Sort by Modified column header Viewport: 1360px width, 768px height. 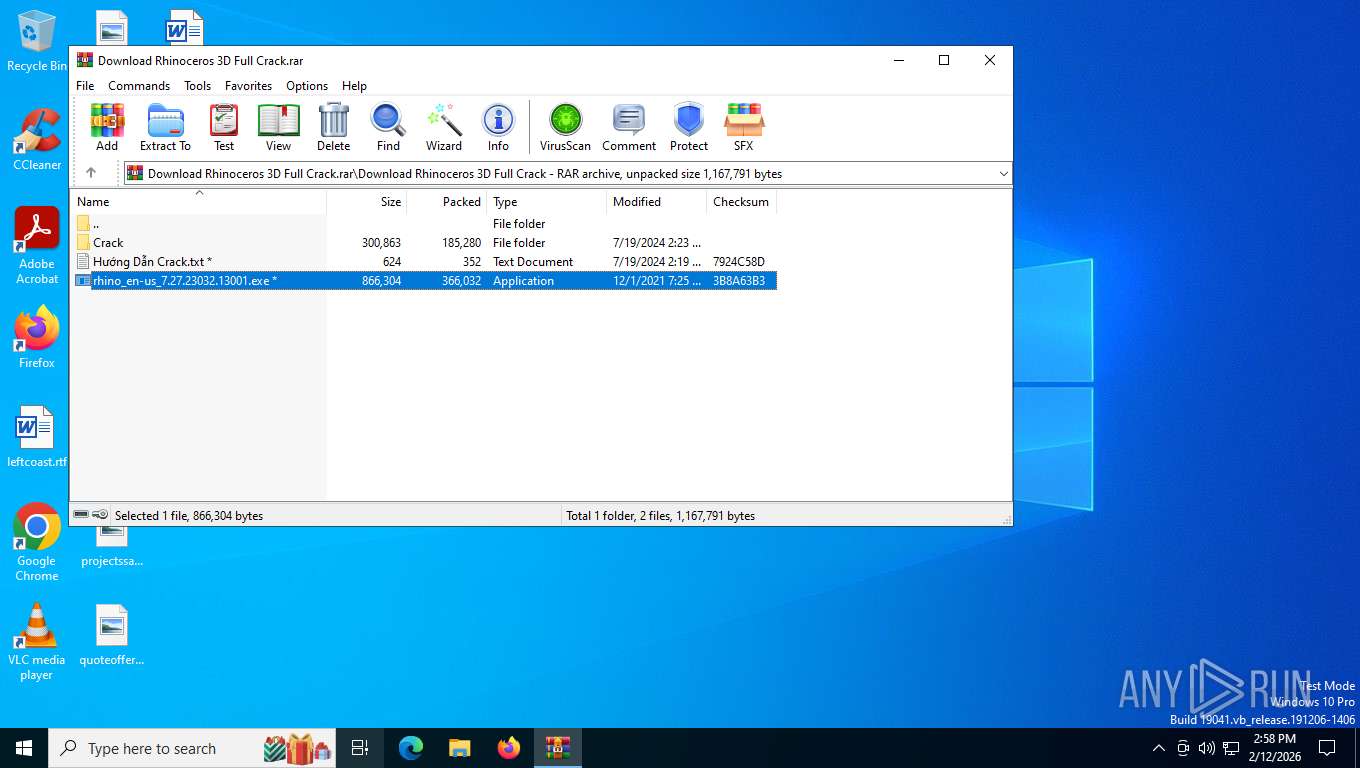[x=657, y=201]
